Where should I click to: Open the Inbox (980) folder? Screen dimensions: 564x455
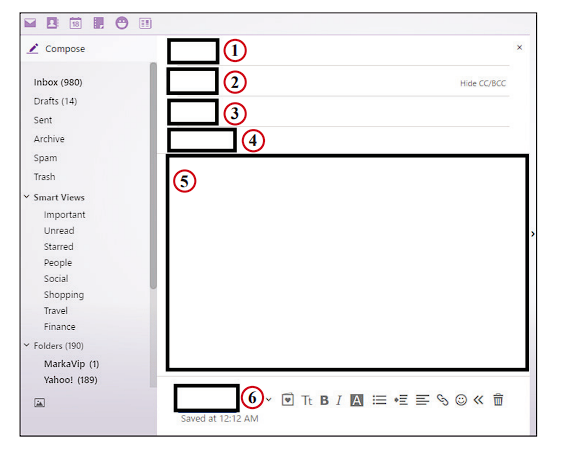coord(58,82)
